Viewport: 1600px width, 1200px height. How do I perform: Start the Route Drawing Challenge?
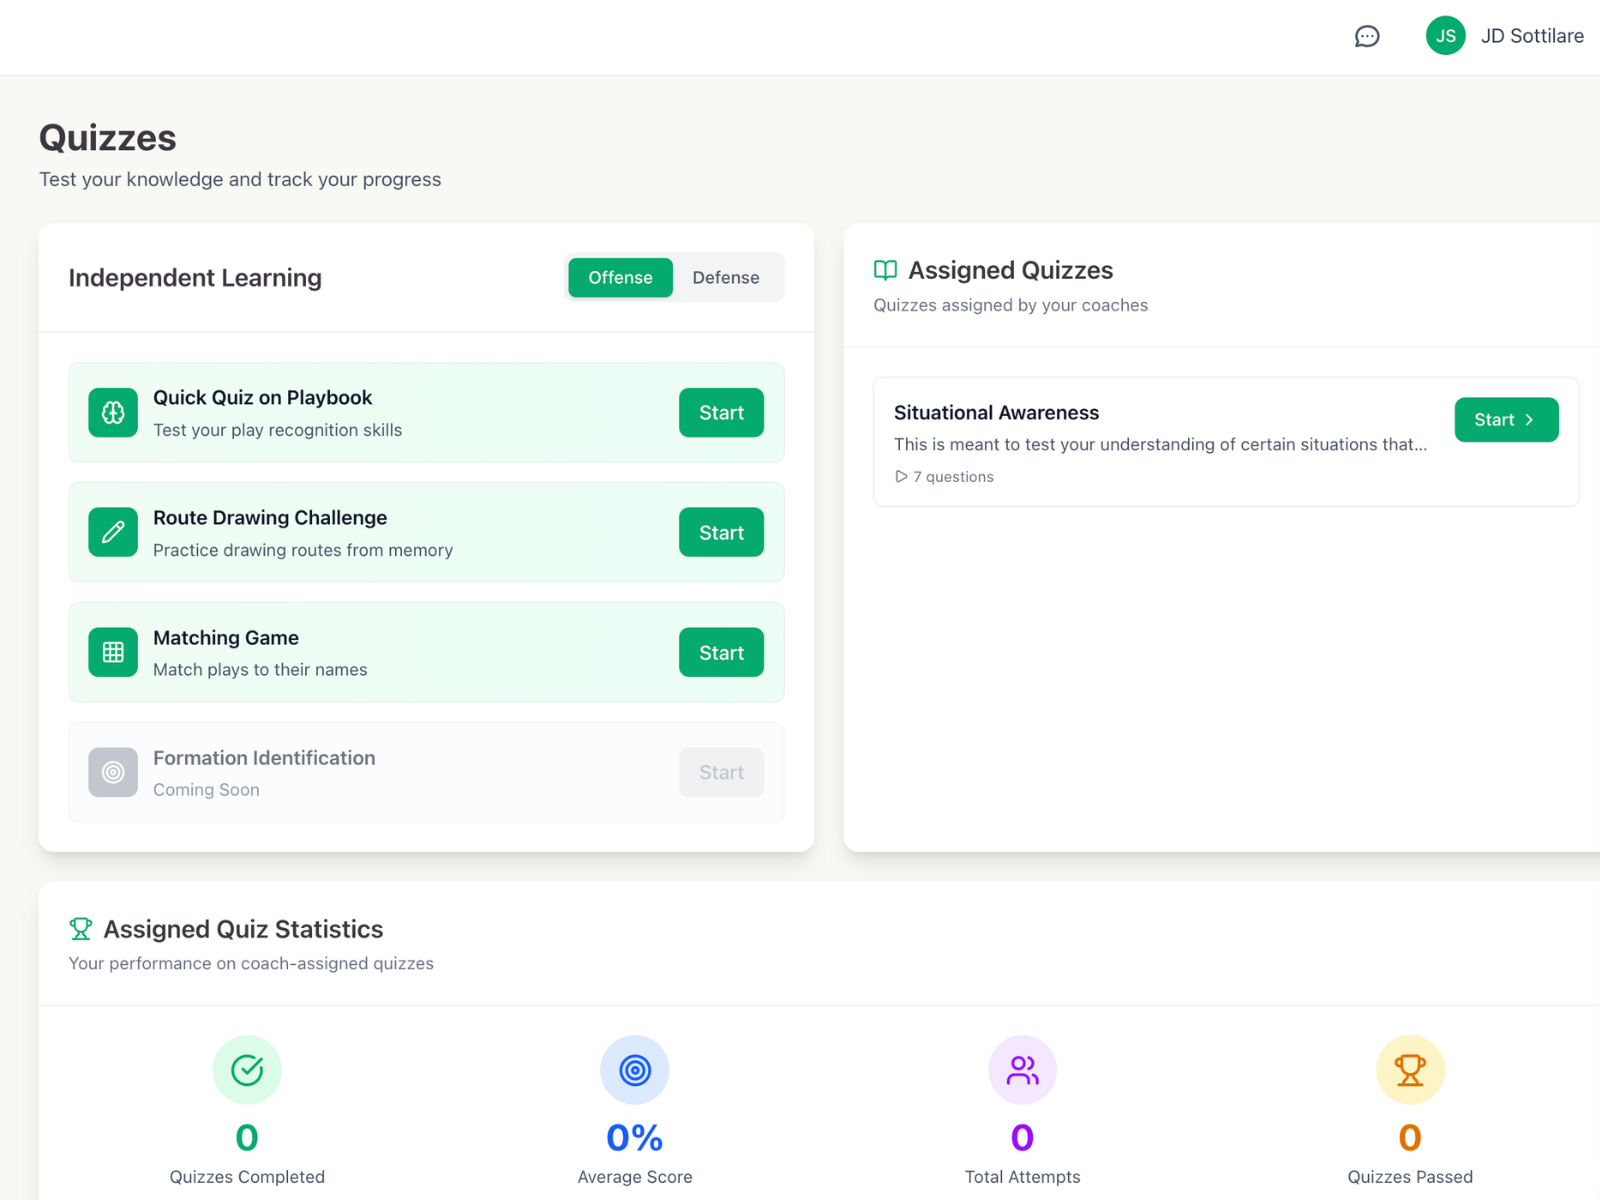(x=721, y=532)
